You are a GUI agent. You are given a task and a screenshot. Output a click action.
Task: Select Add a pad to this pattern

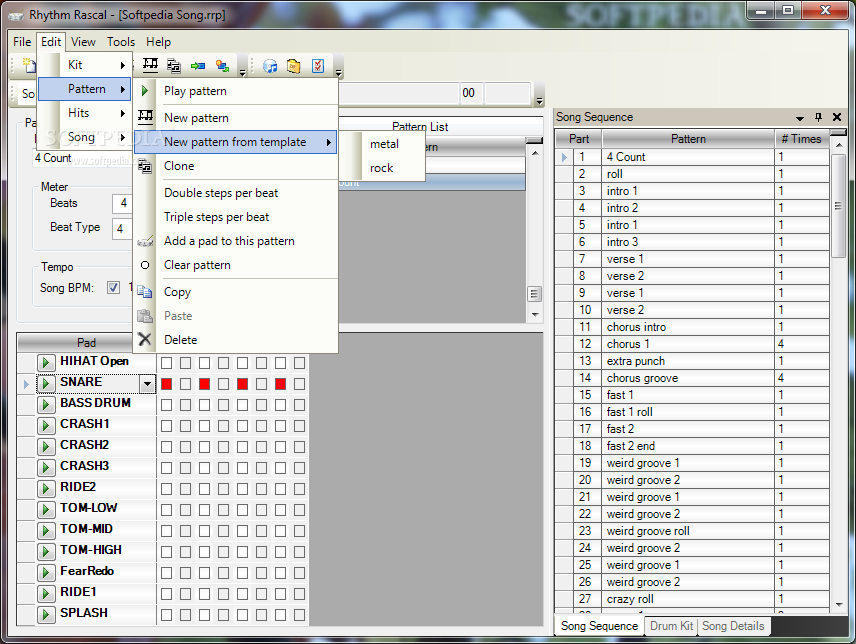236,241
